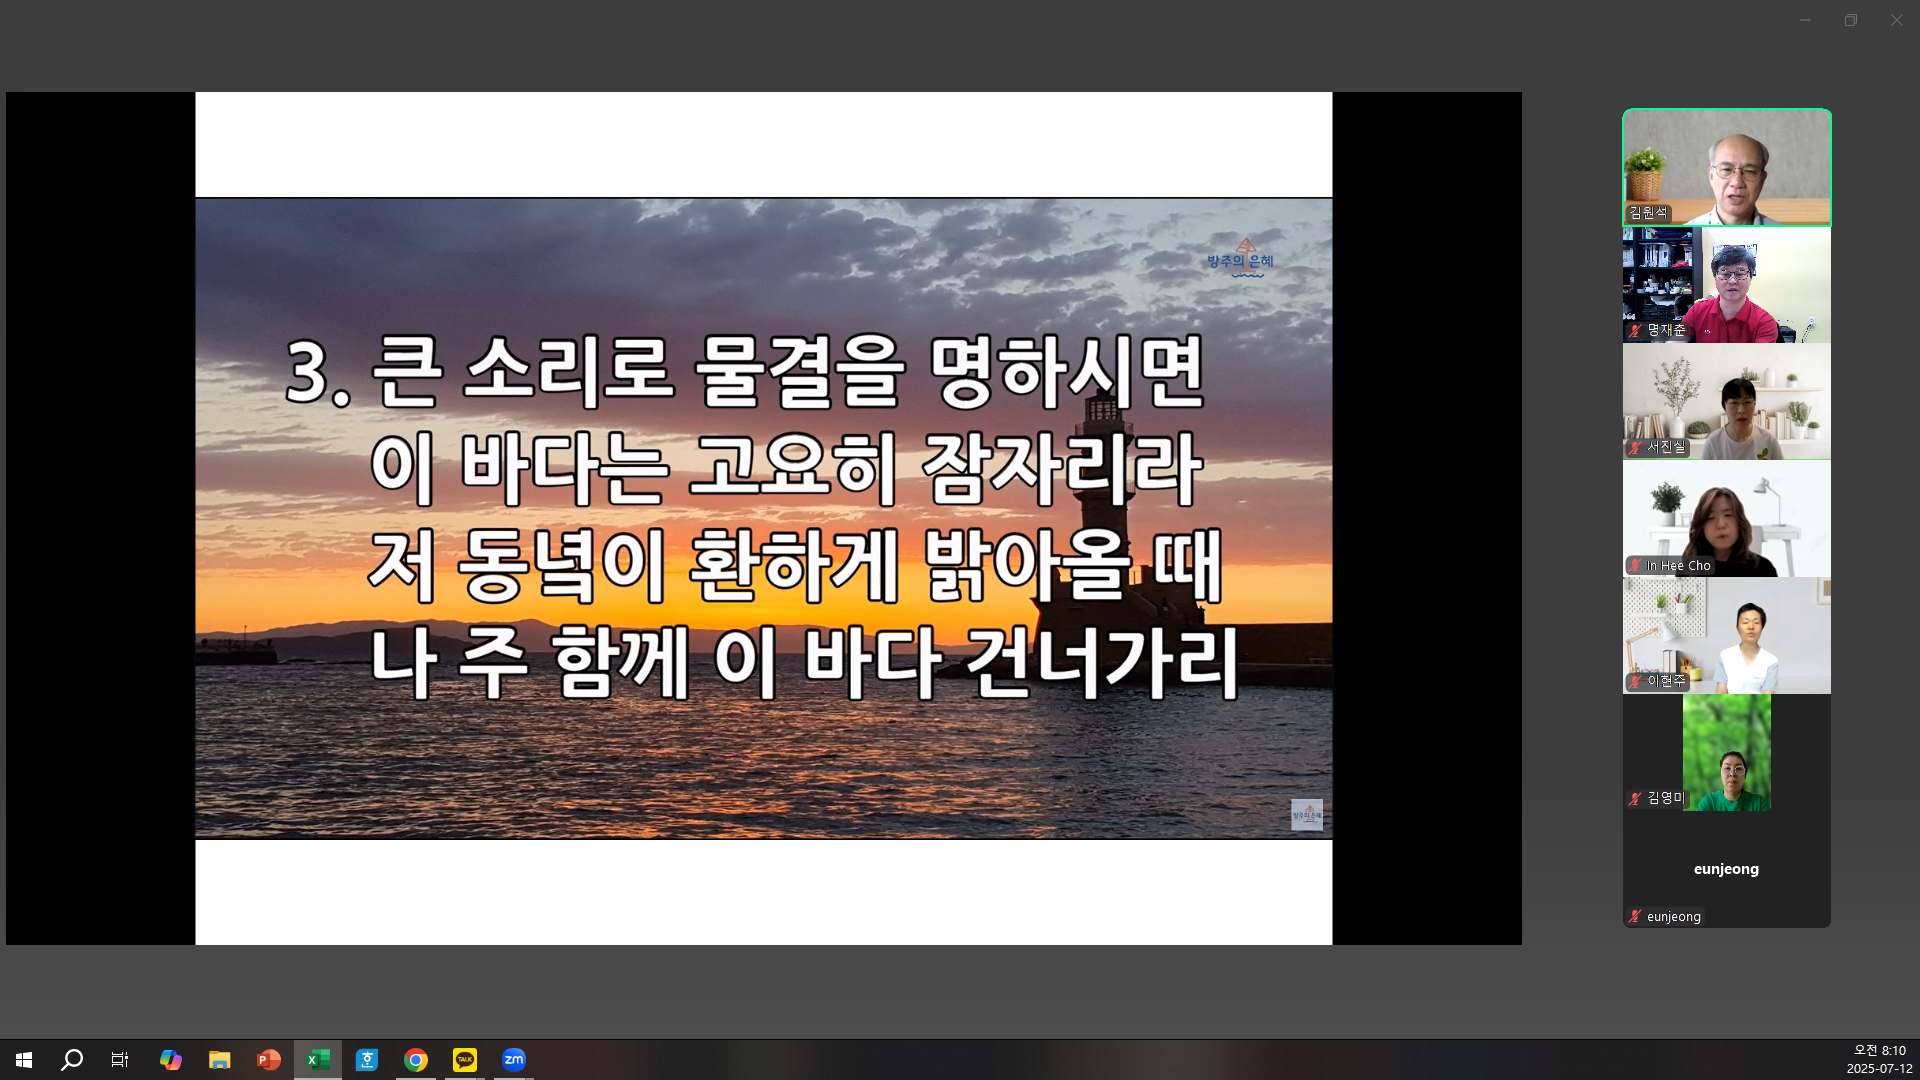Open PowerPoint from the taskbar
The height and width of the screenshot is (1080, 1920).
268,1060
